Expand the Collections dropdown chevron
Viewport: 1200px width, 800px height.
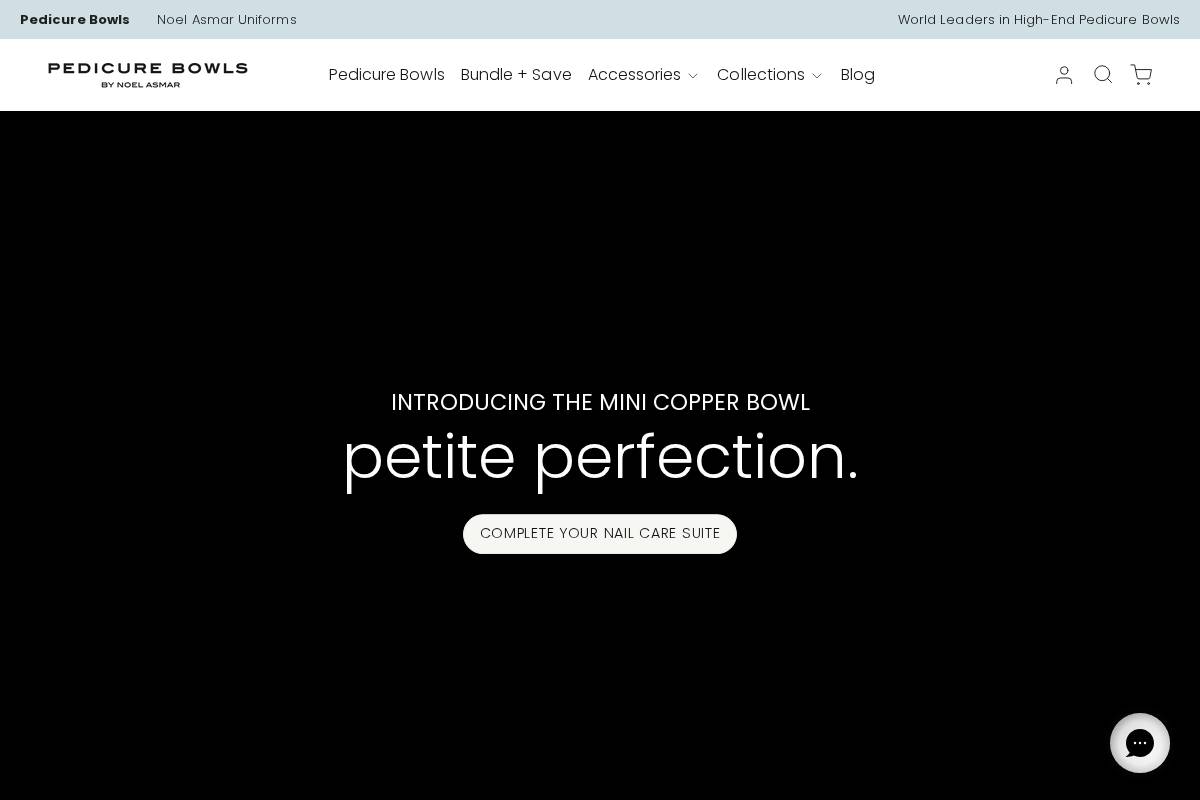pyautogui.click(x=817, y=76)
